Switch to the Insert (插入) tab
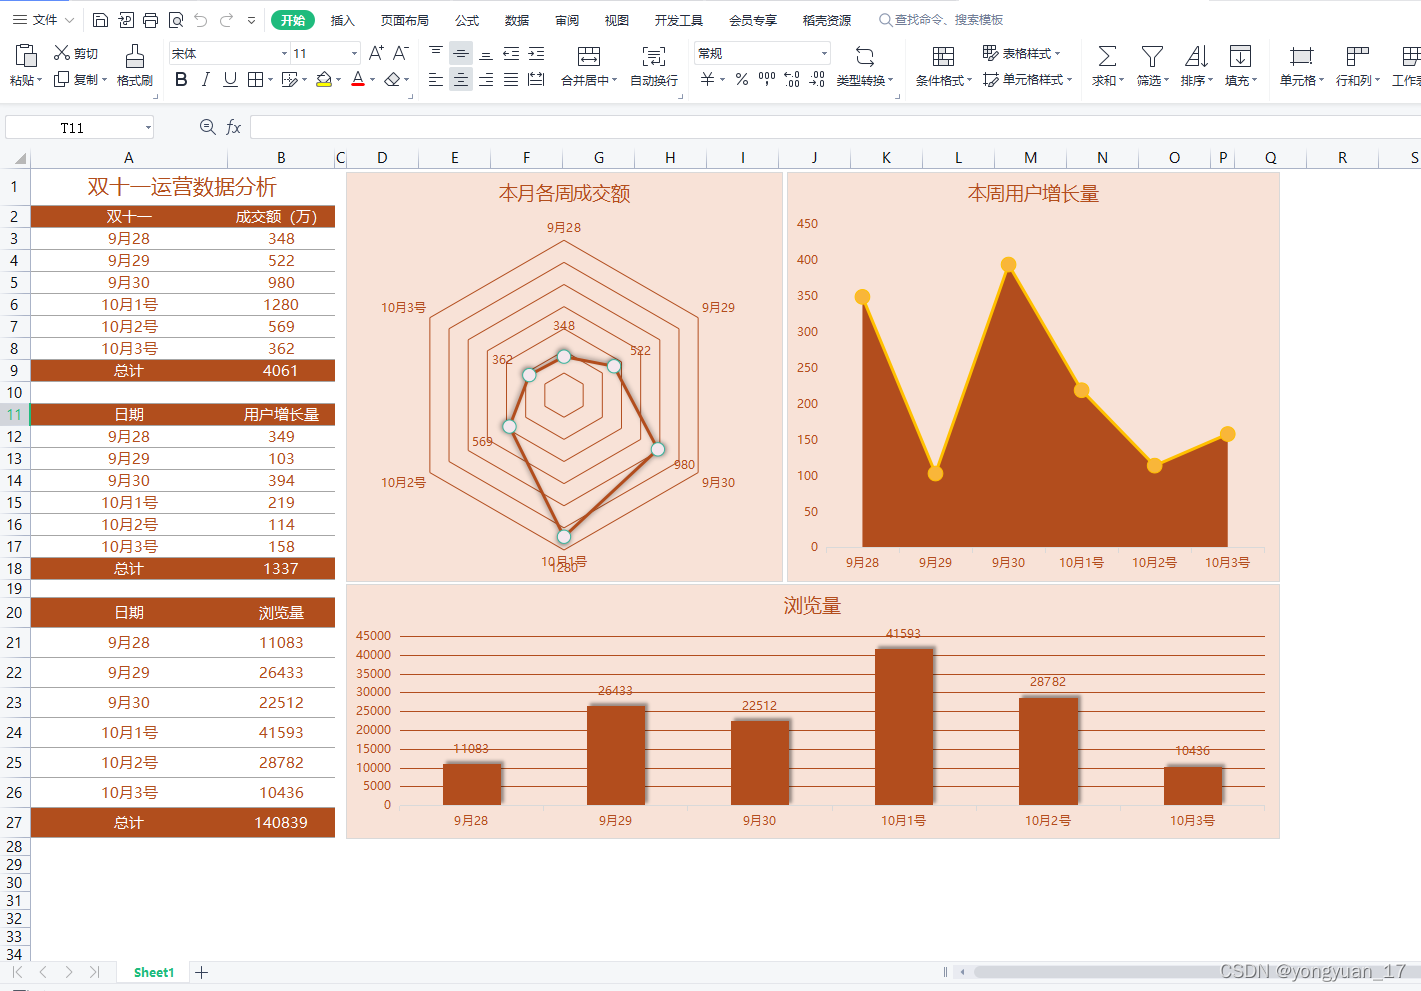The height and width of the screenshot is (991, 1421). coord(342,20)
